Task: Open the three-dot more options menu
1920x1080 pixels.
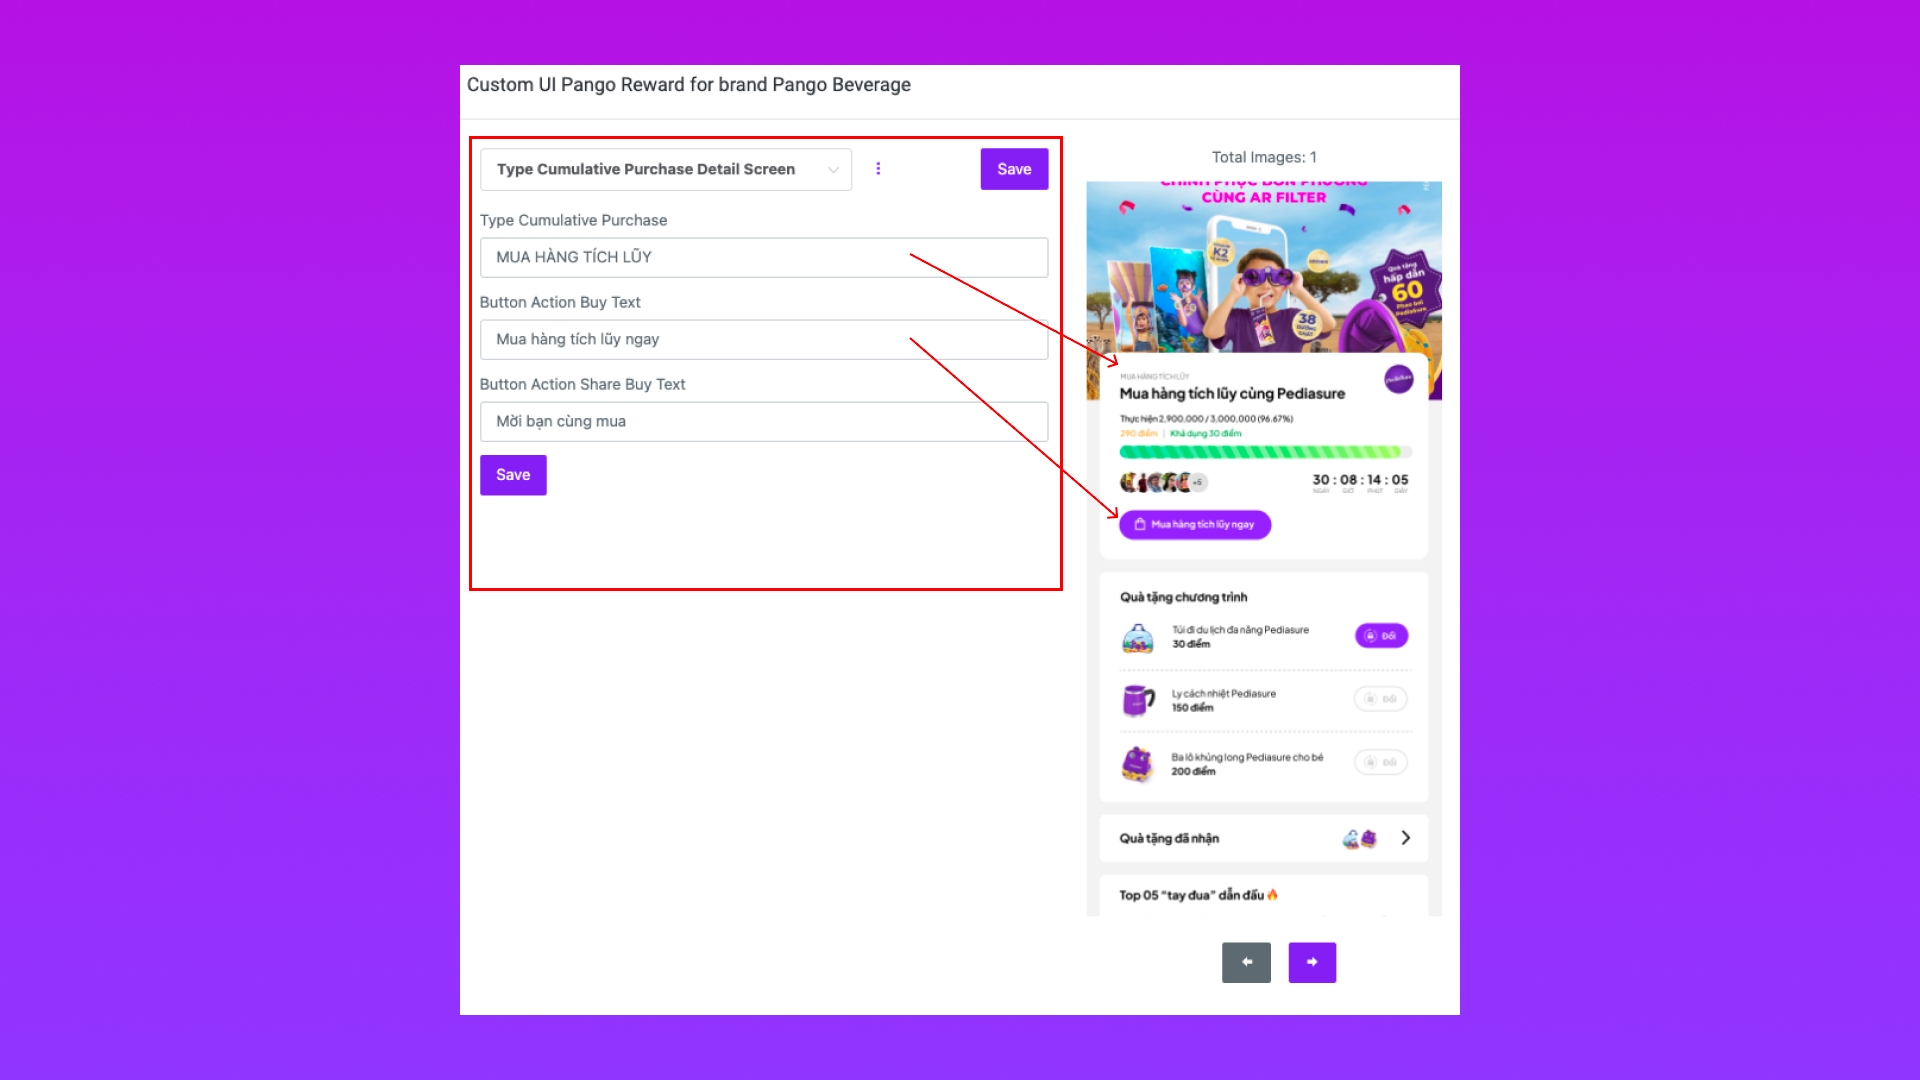Action: pyautogui.click(x=878, y=169)
